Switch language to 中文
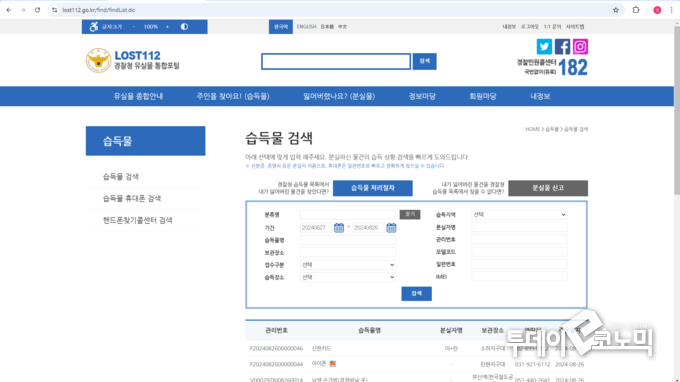680x382 pixels. [342, 26]
